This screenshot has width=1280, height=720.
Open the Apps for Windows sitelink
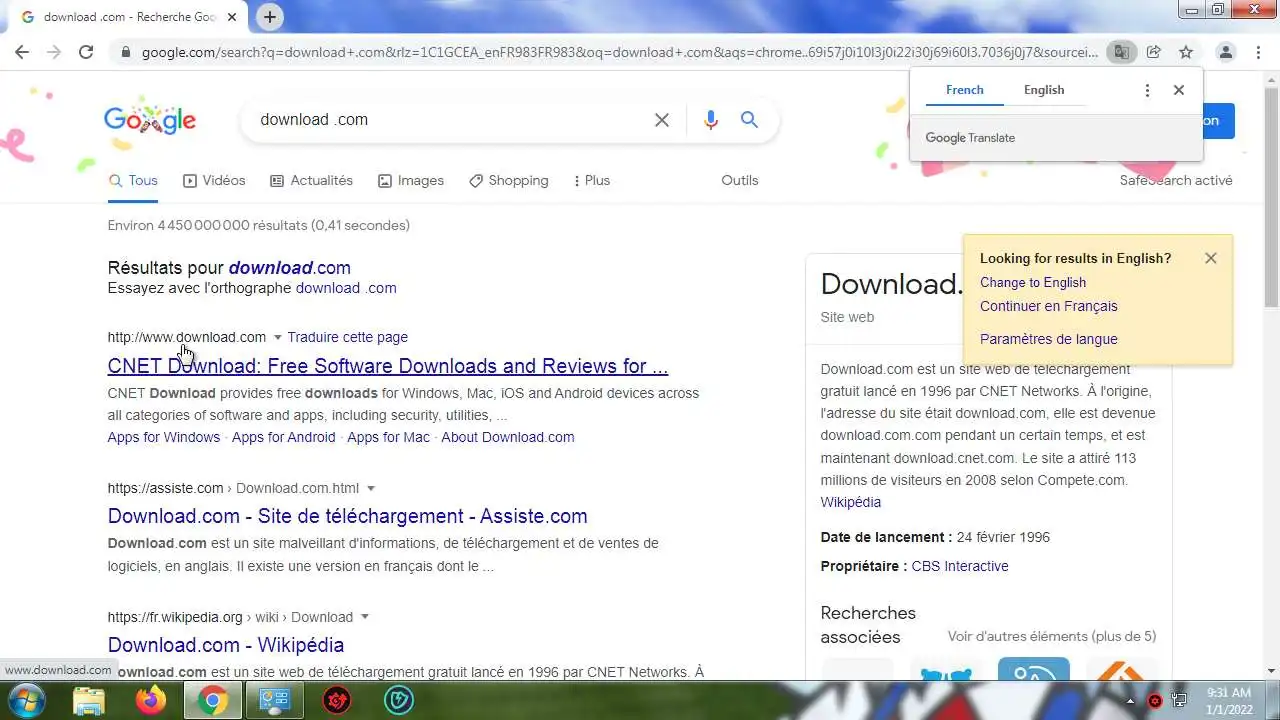tap(164, 437)
